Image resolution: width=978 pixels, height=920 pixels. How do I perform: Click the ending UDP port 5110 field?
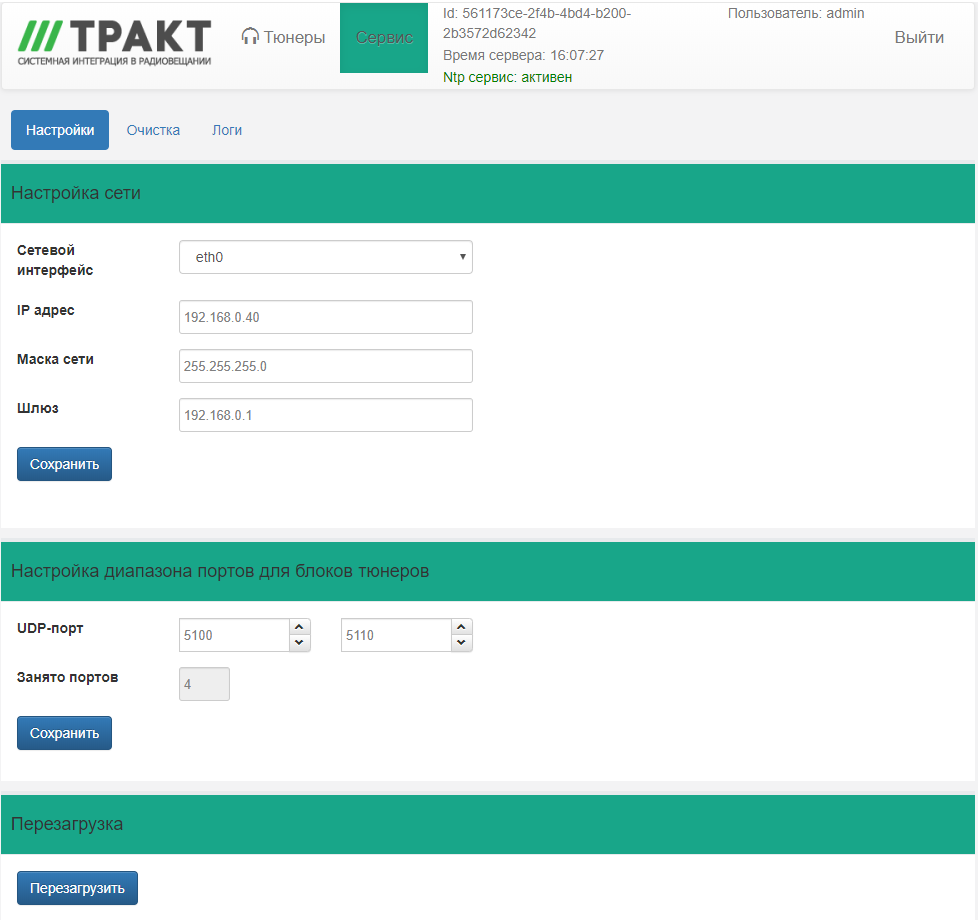pyautogui.click(x=395, y=635)
